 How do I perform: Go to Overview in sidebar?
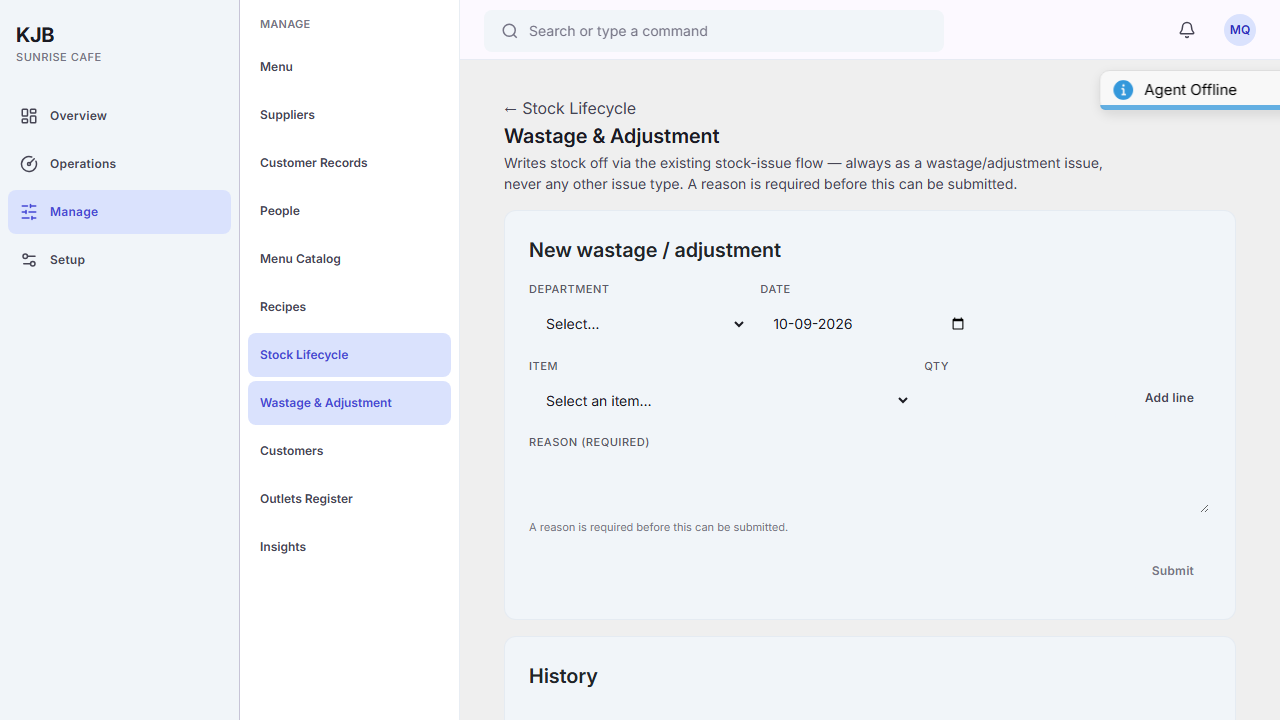(119, 116)
